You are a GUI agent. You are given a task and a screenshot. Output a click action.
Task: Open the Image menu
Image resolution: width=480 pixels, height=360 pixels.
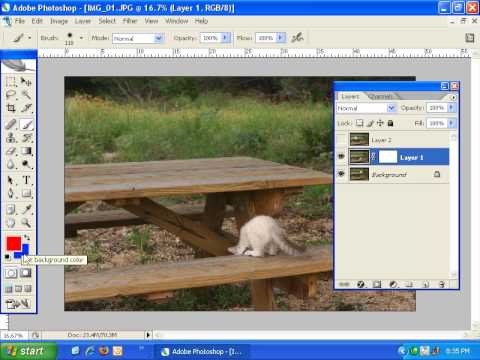point(59,21)
